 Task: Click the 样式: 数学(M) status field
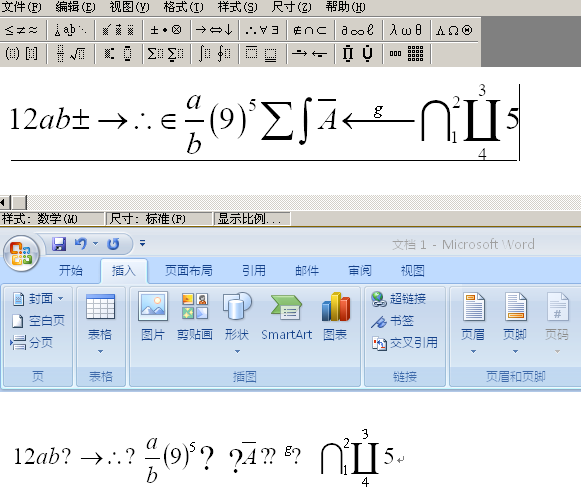pos(52,219)
